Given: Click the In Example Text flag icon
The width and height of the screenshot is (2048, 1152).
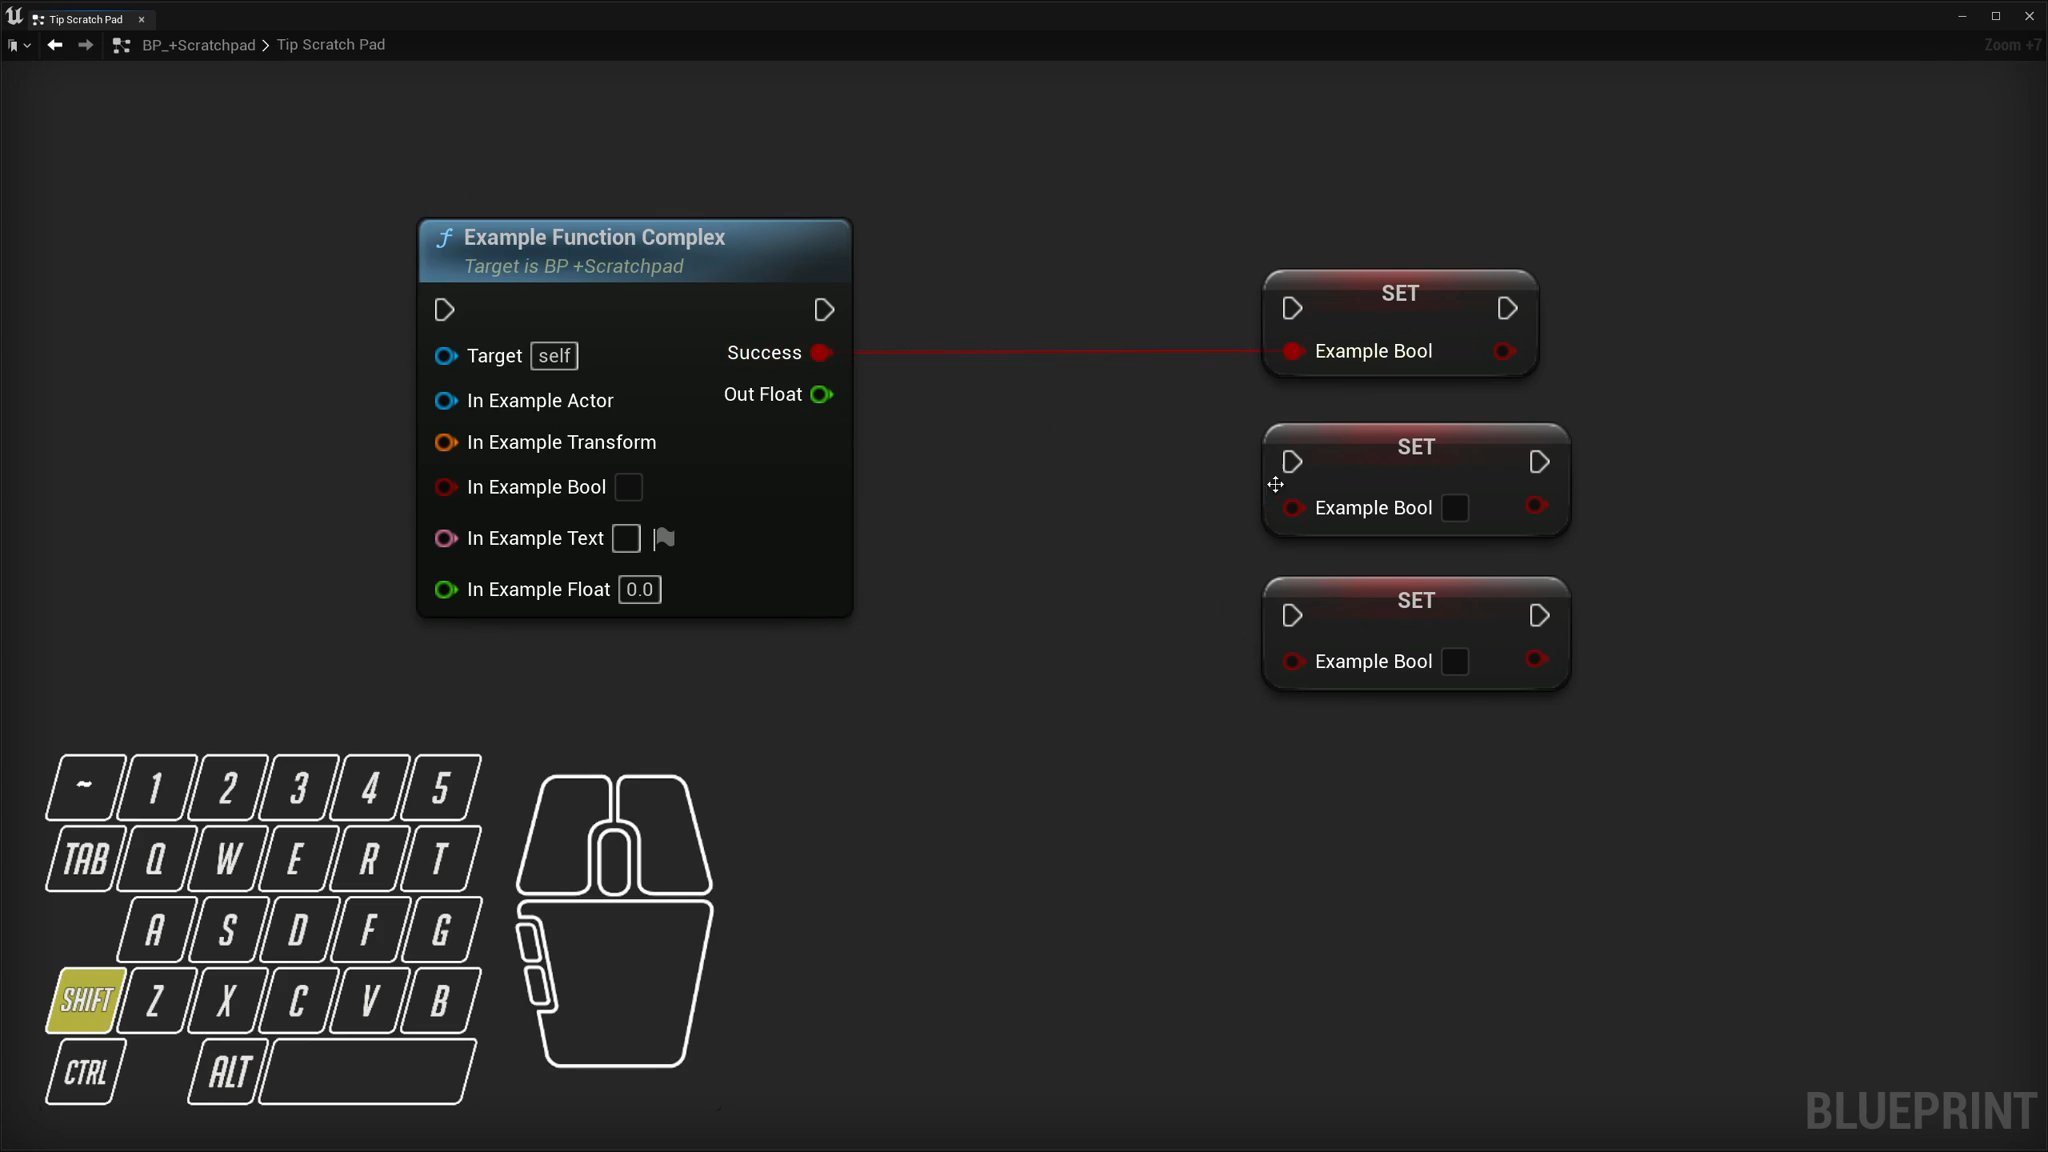Looking at the screenshot, I should pyautogui.click(x=664, y=539).
